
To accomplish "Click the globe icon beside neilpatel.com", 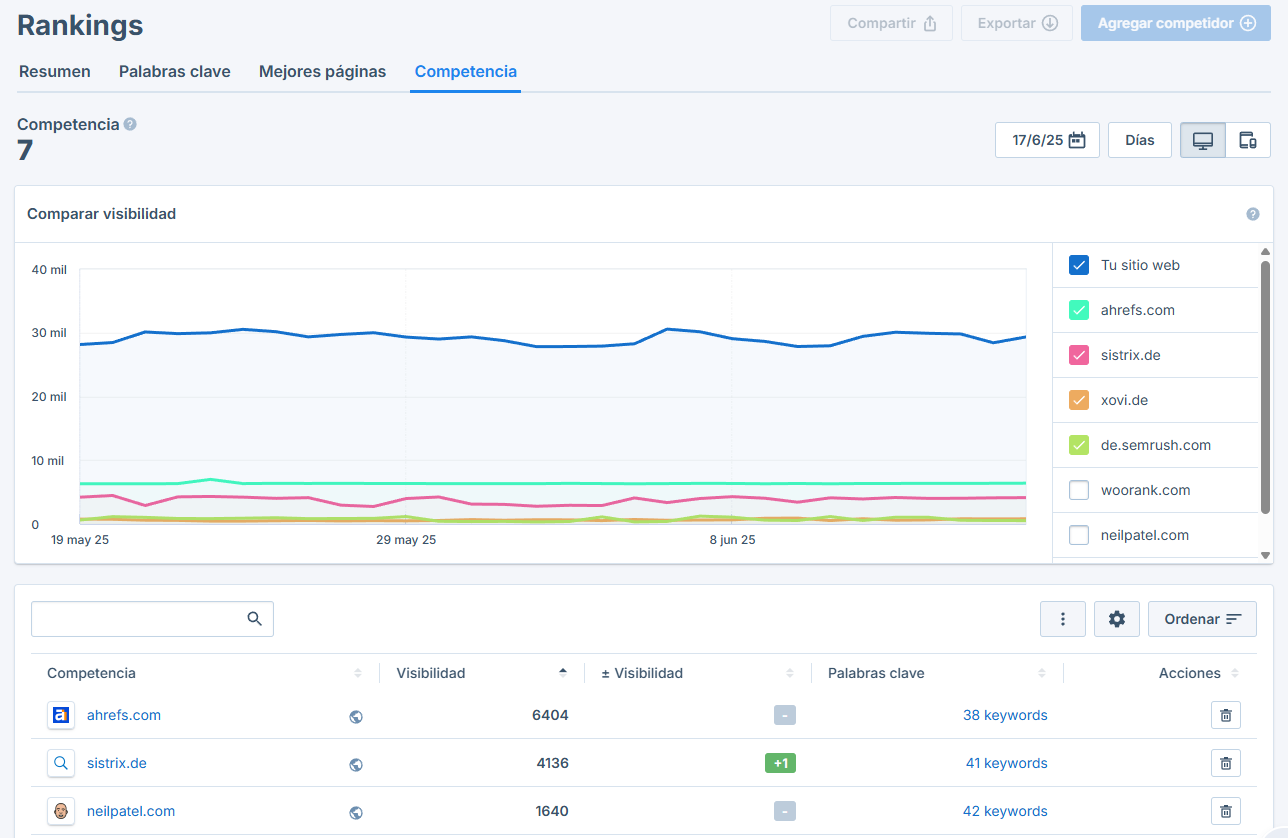I will click(x=356, y=812).
